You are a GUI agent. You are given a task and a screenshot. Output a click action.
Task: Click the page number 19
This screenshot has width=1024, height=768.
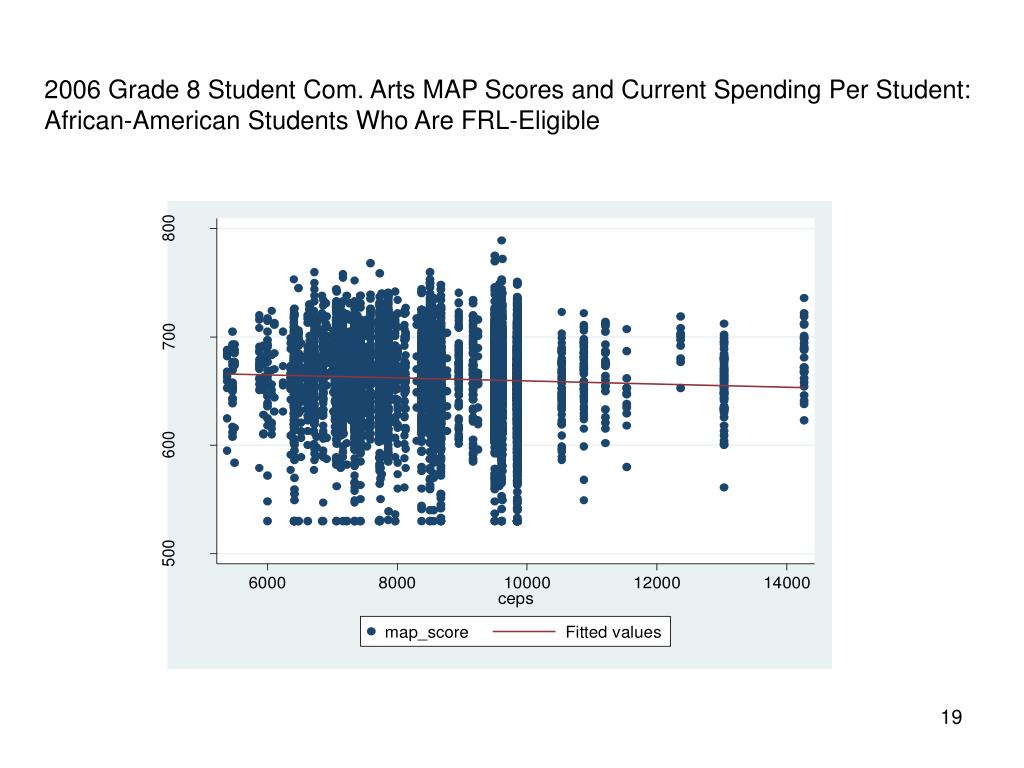point(952,717)
